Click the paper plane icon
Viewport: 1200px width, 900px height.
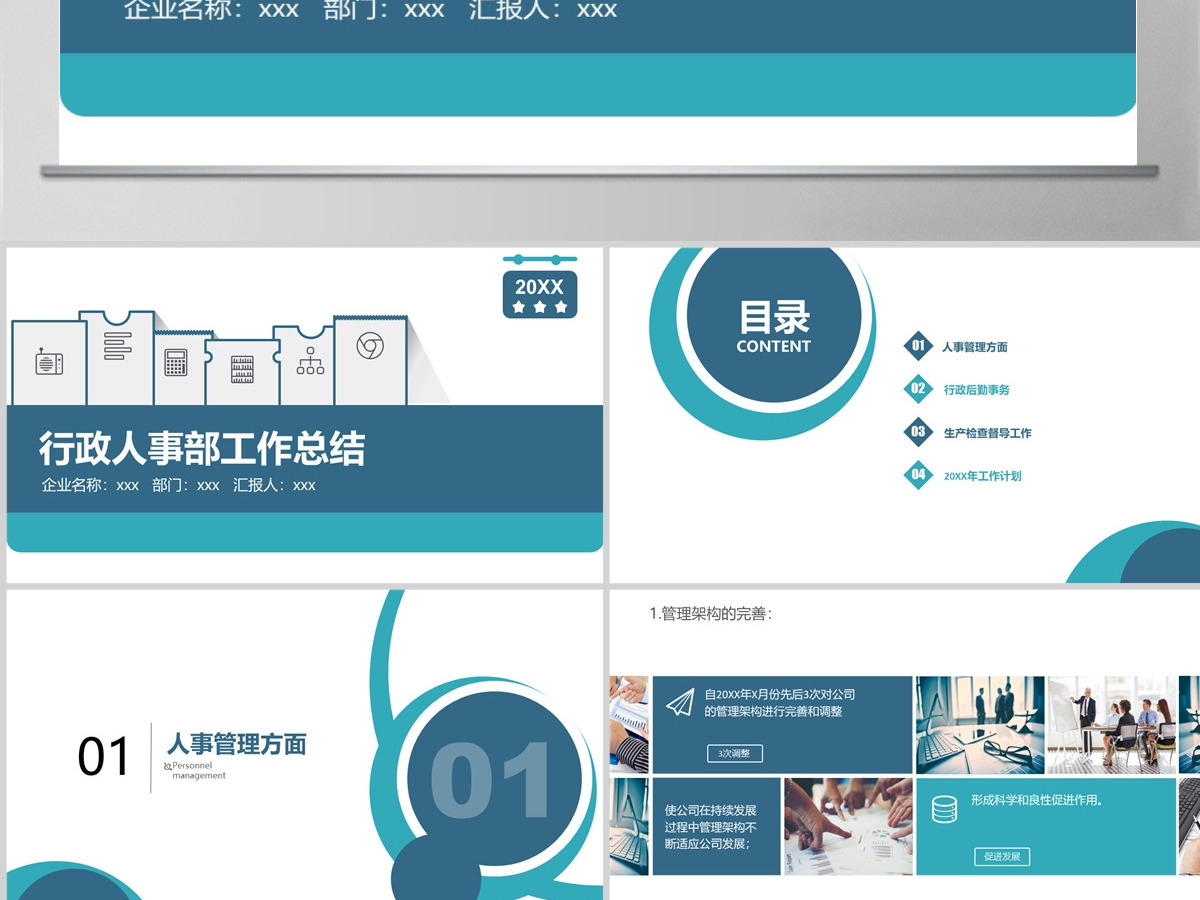[680, 703]
